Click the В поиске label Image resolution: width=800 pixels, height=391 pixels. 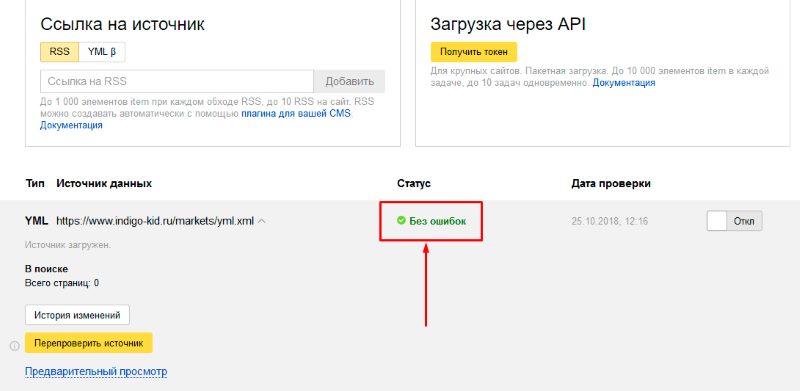pyautogui.click(x=46, y=269)
